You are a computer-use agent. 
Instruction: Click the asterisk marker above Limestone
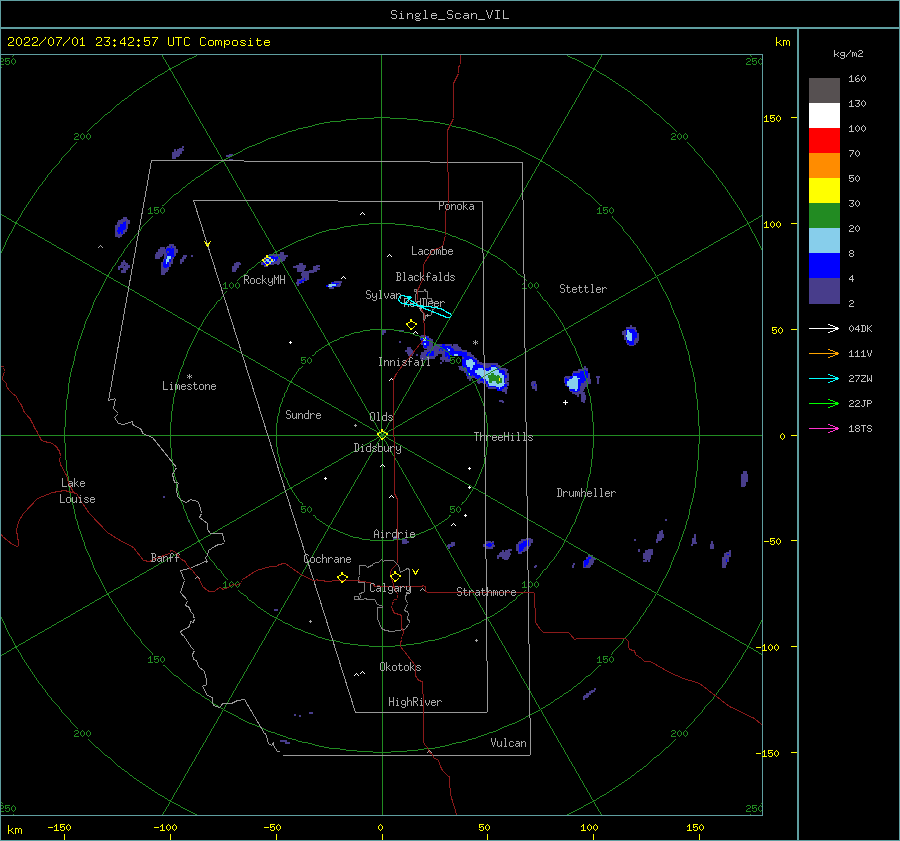pos(189,377)
